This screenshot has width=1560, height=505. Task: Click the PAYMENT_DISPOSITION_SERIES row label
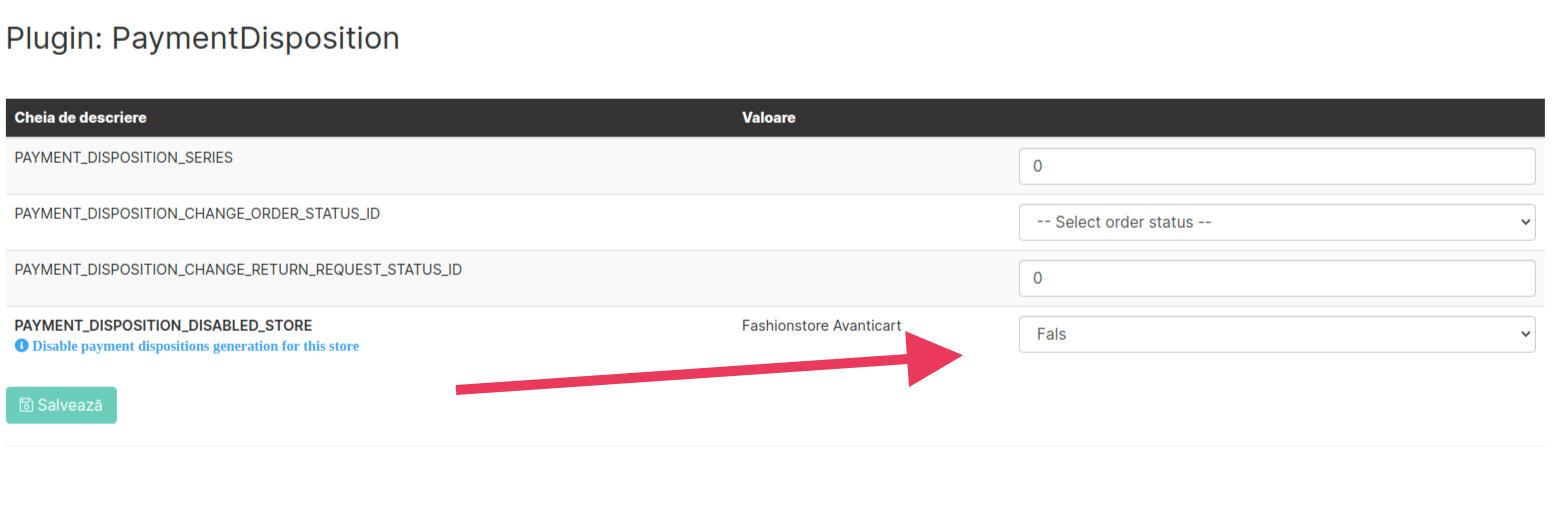[x=124, y=158]
